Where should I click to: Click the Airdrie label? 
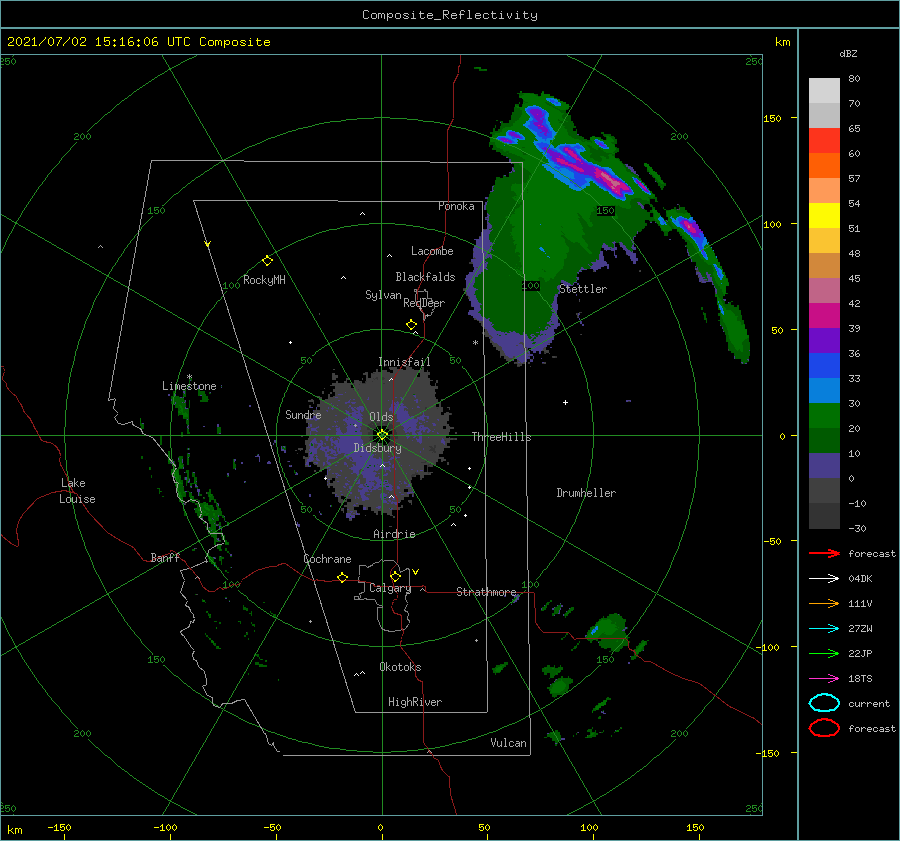[394, 534]
